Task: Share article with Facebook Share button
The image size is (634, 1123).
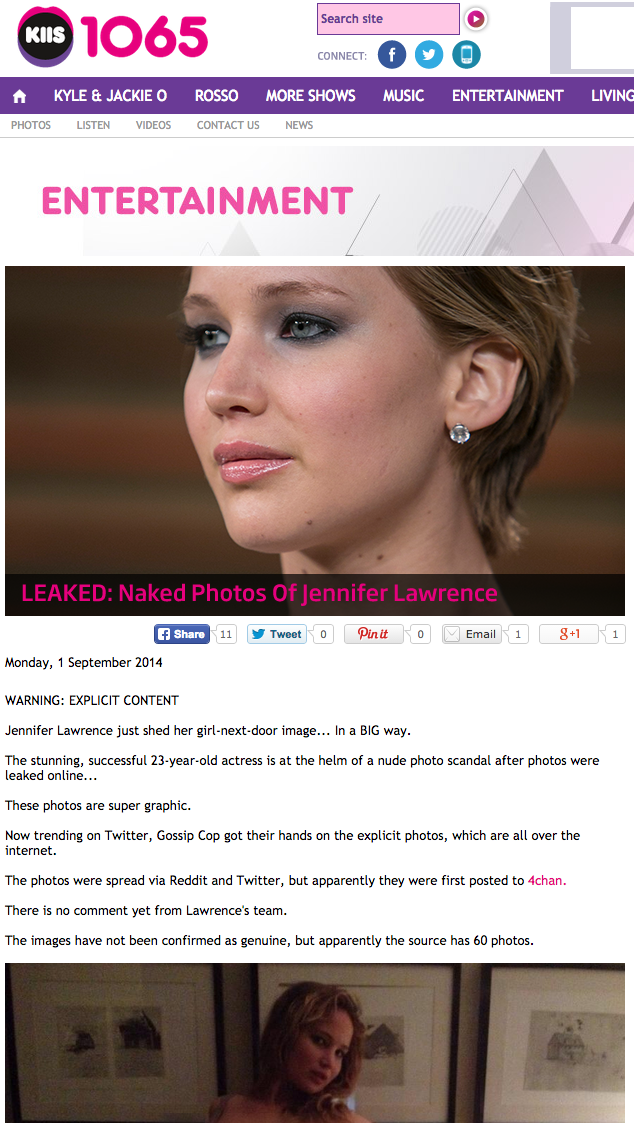Action: tap(181, 634)
